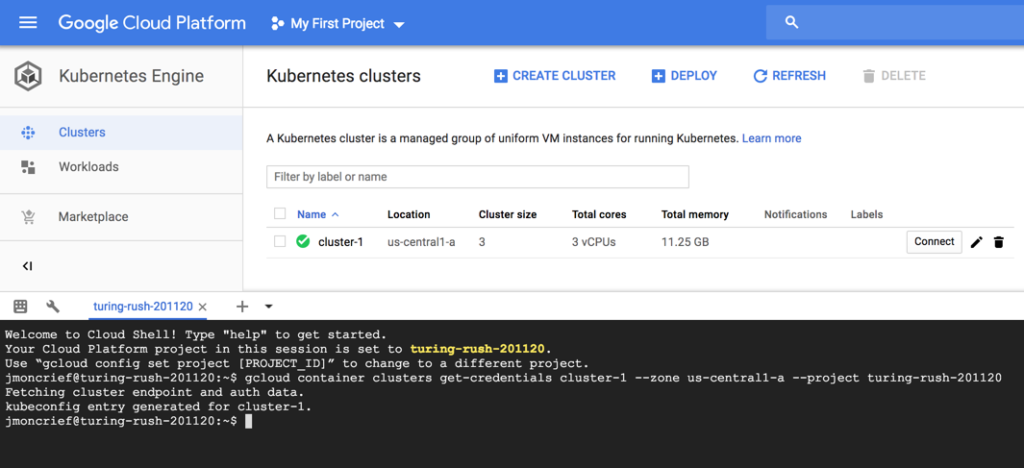
Task: Add a new Cloud Shell session tab
Action: [242, 306]
